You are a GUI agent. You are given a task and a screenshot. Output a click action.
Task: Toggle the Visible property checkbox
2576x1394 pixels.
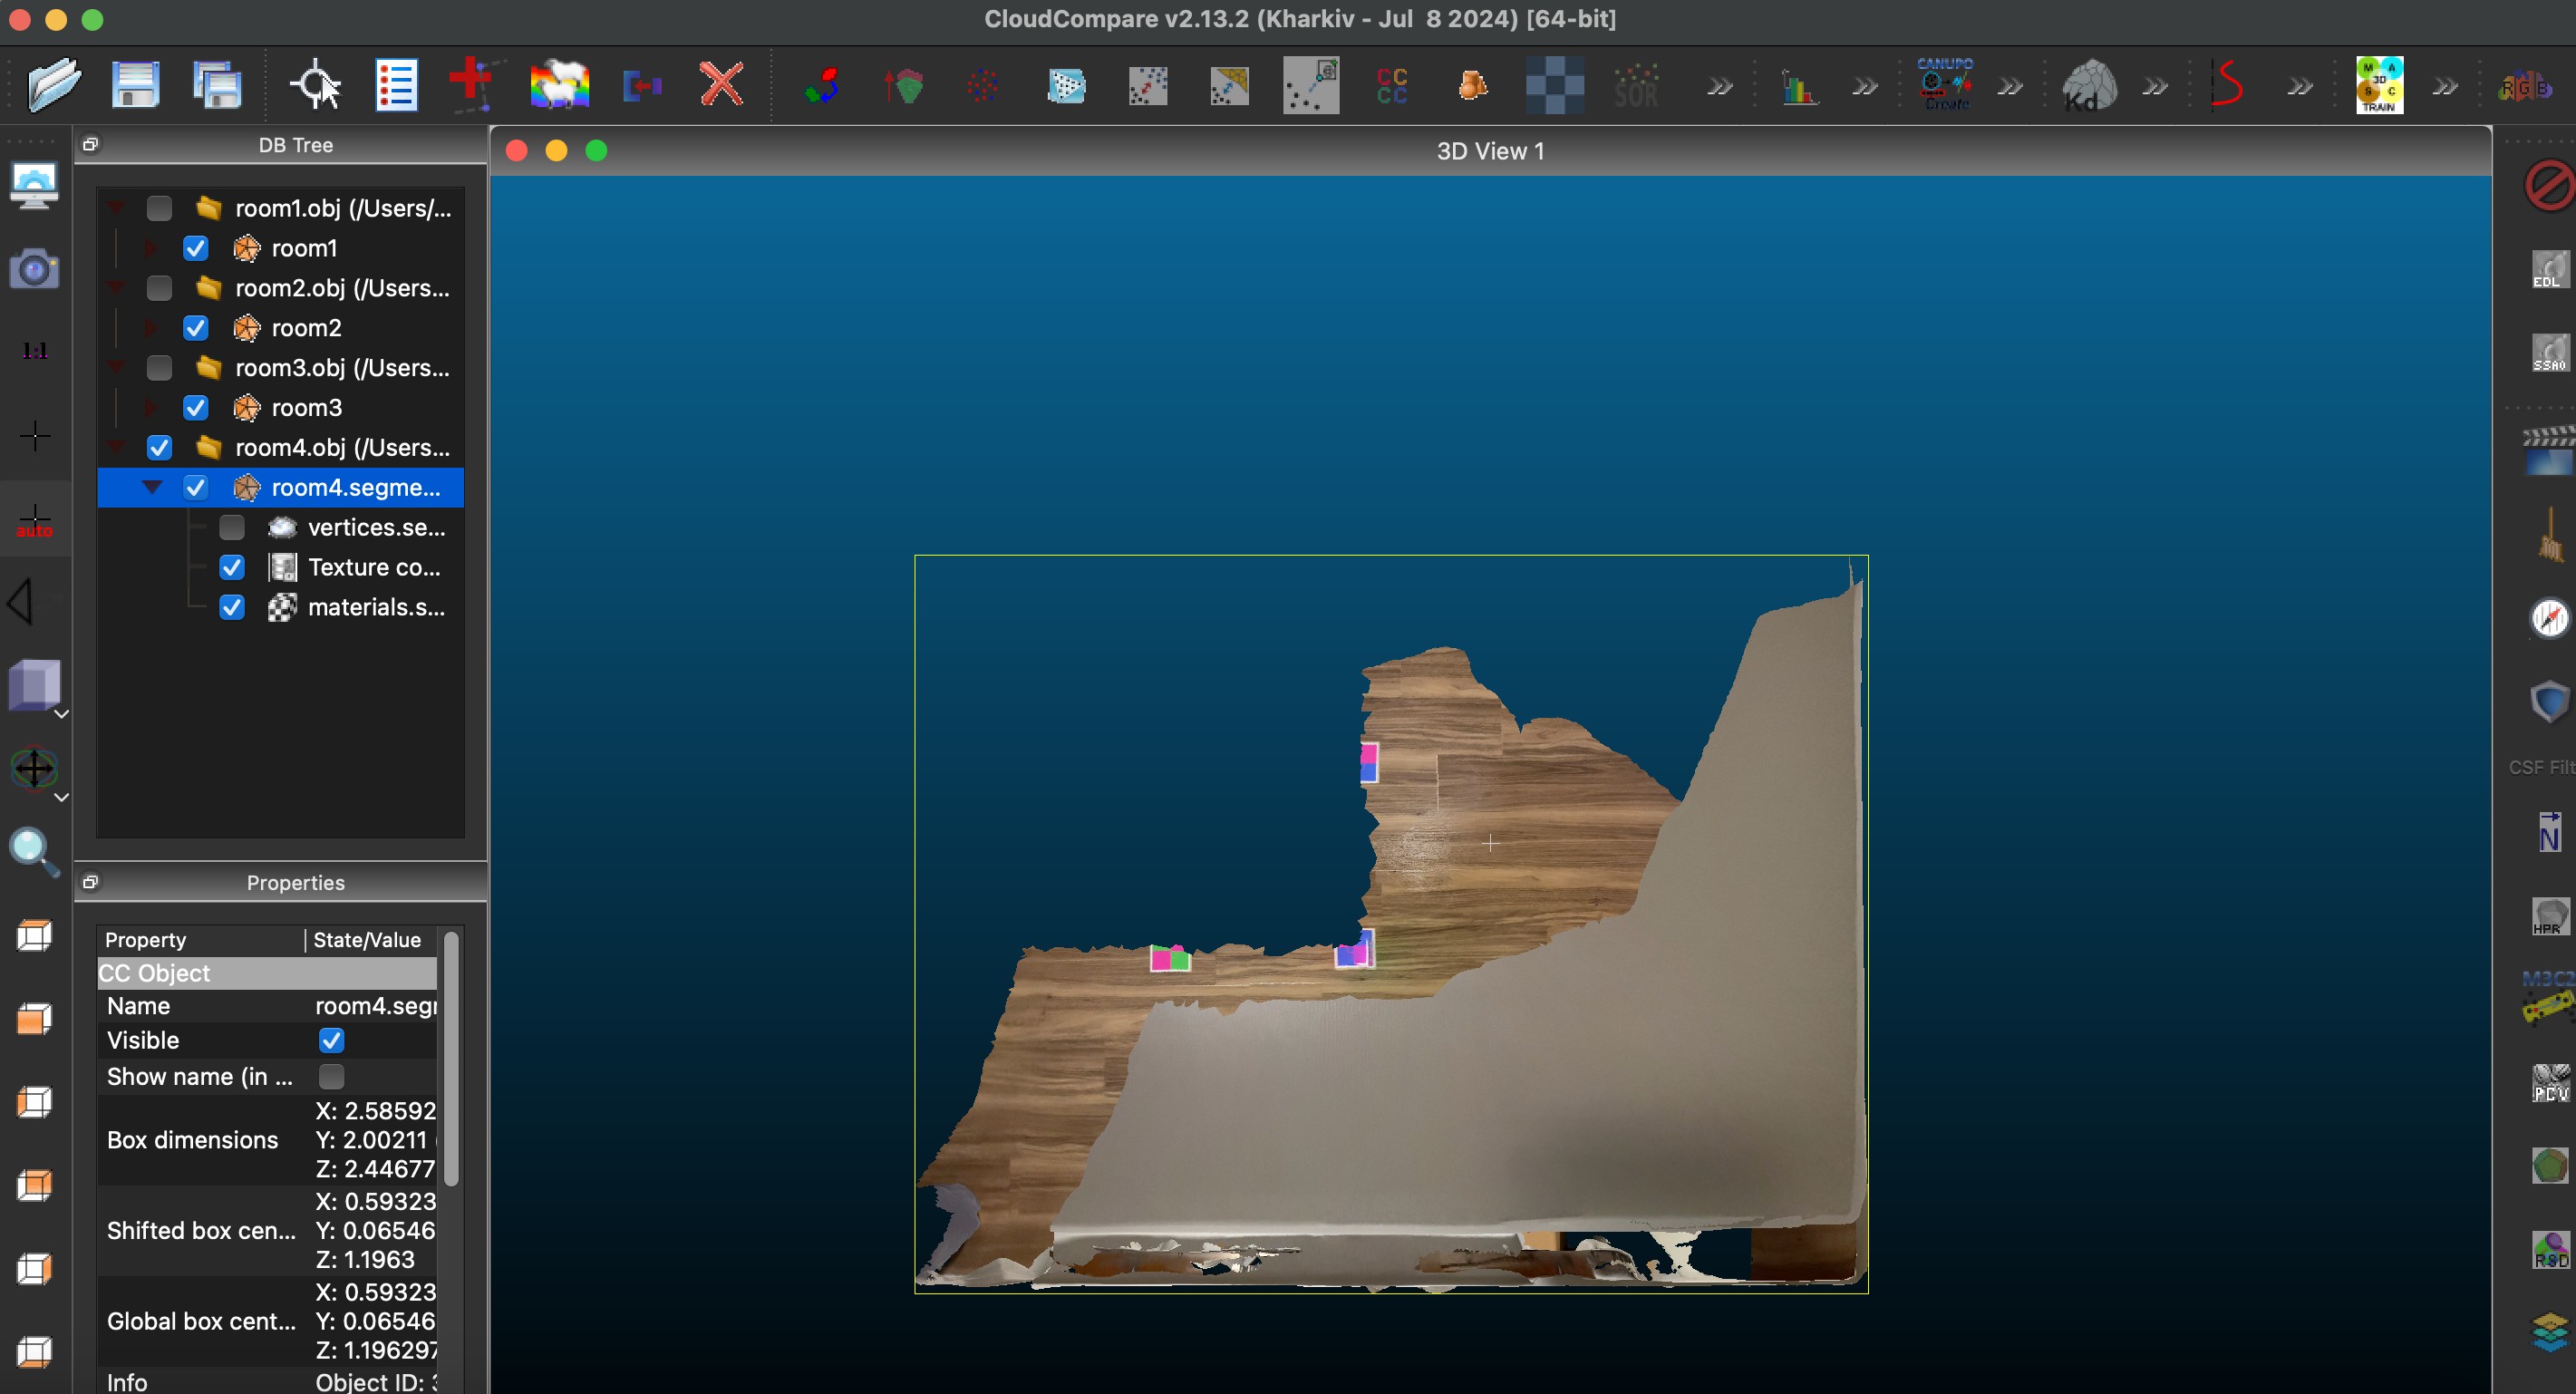[331, 1040]
